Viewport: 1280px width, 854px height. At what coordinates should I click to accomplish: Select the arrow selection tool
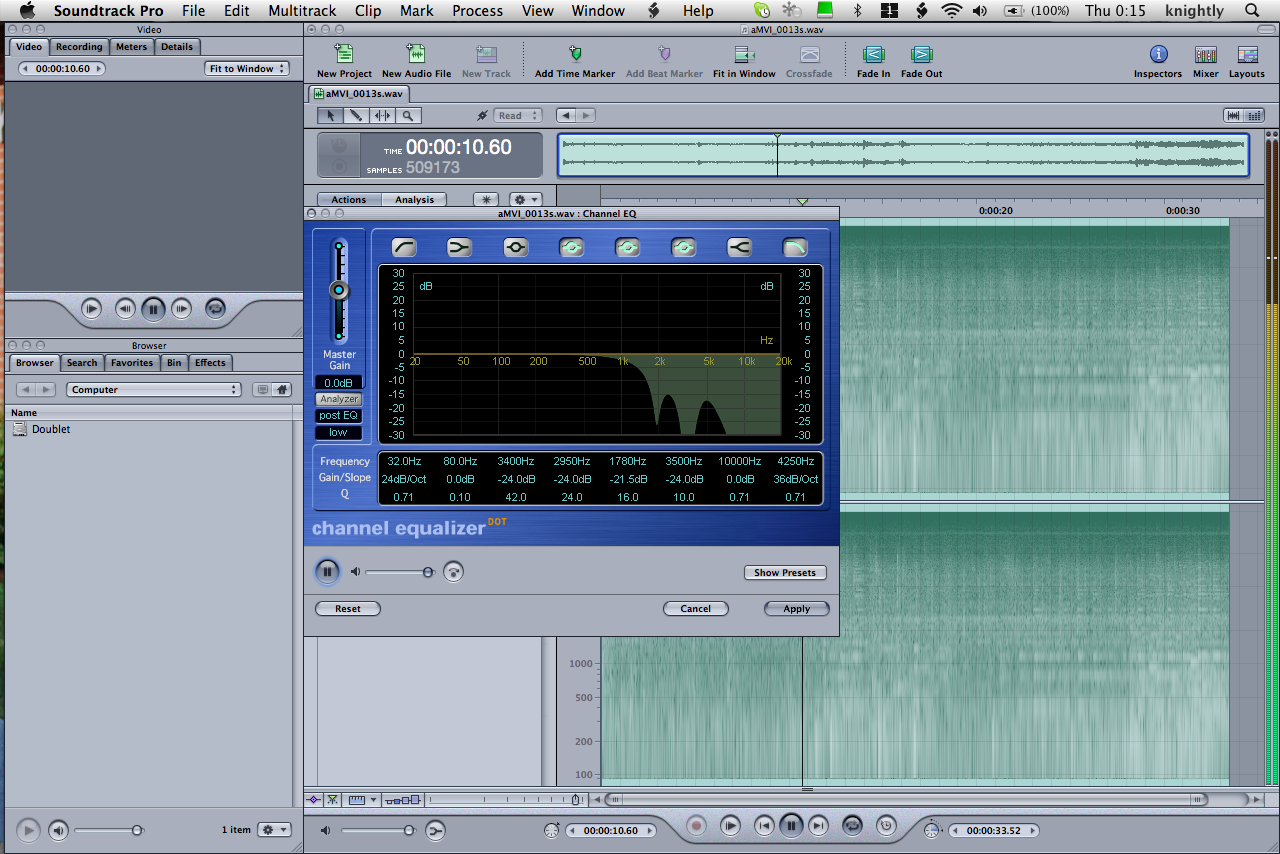331,116
